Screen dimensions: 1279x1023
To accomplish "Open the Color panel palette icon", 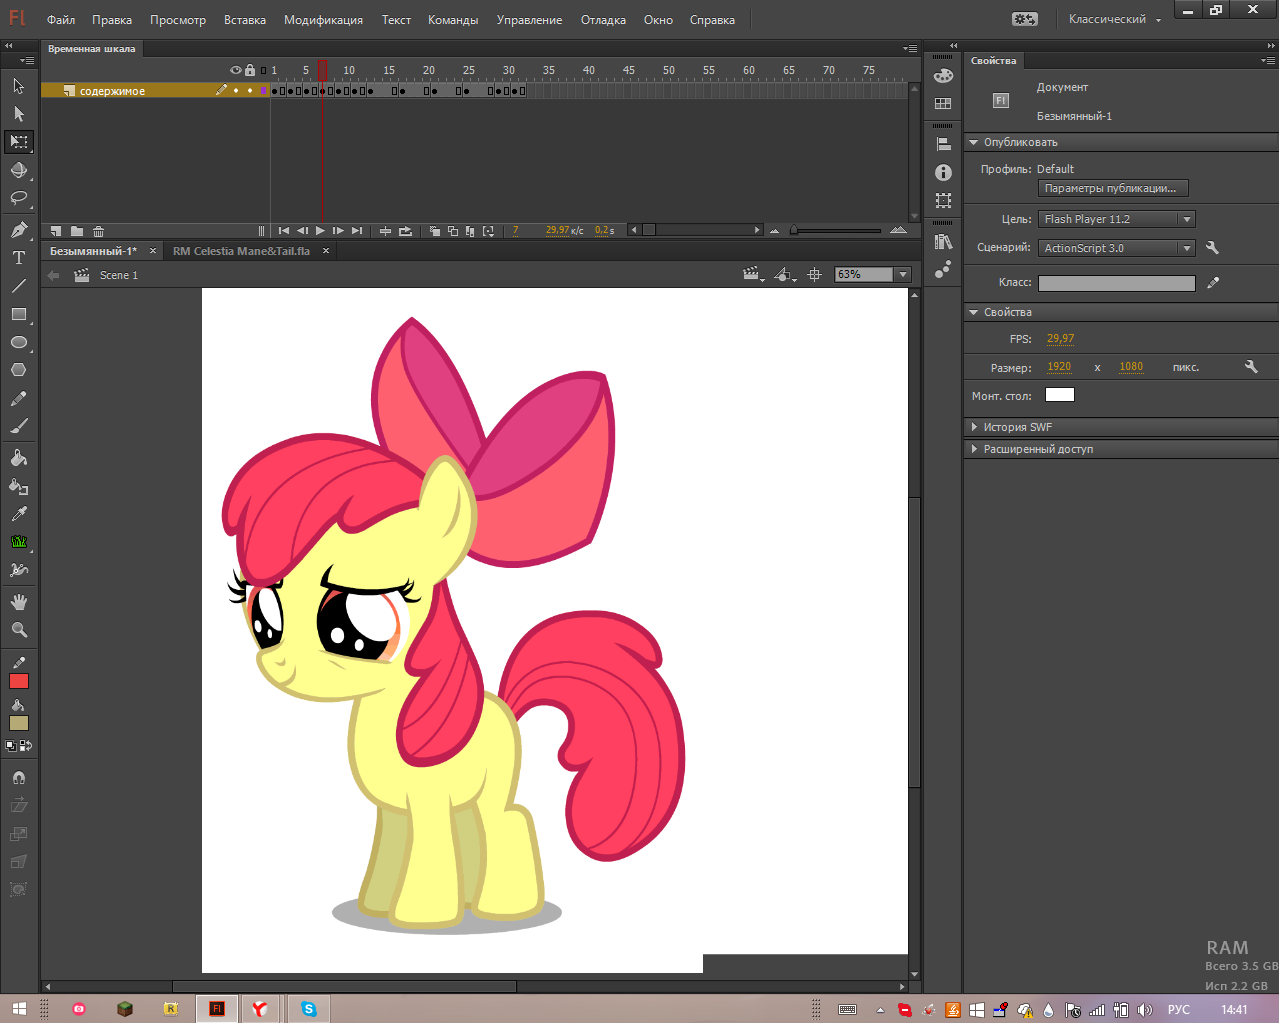I will point(943,76).
